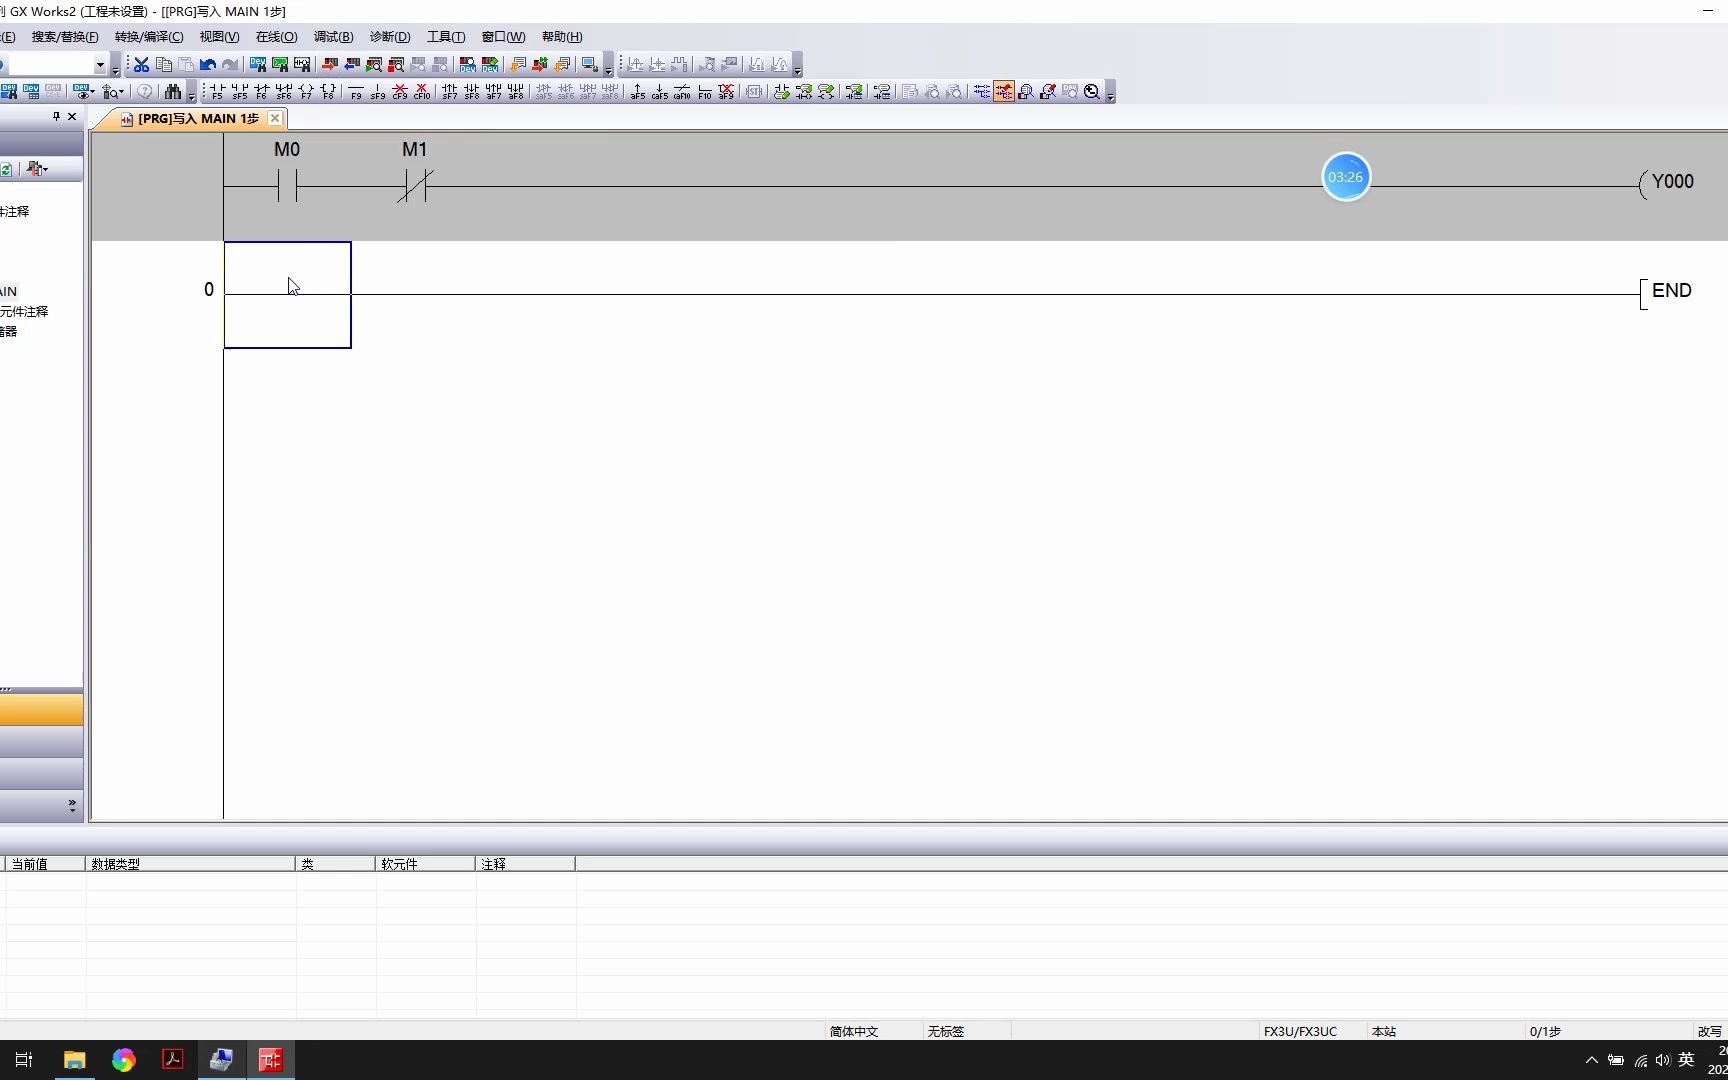Open the 转换/编译(C) menu

tap(149, 37)
